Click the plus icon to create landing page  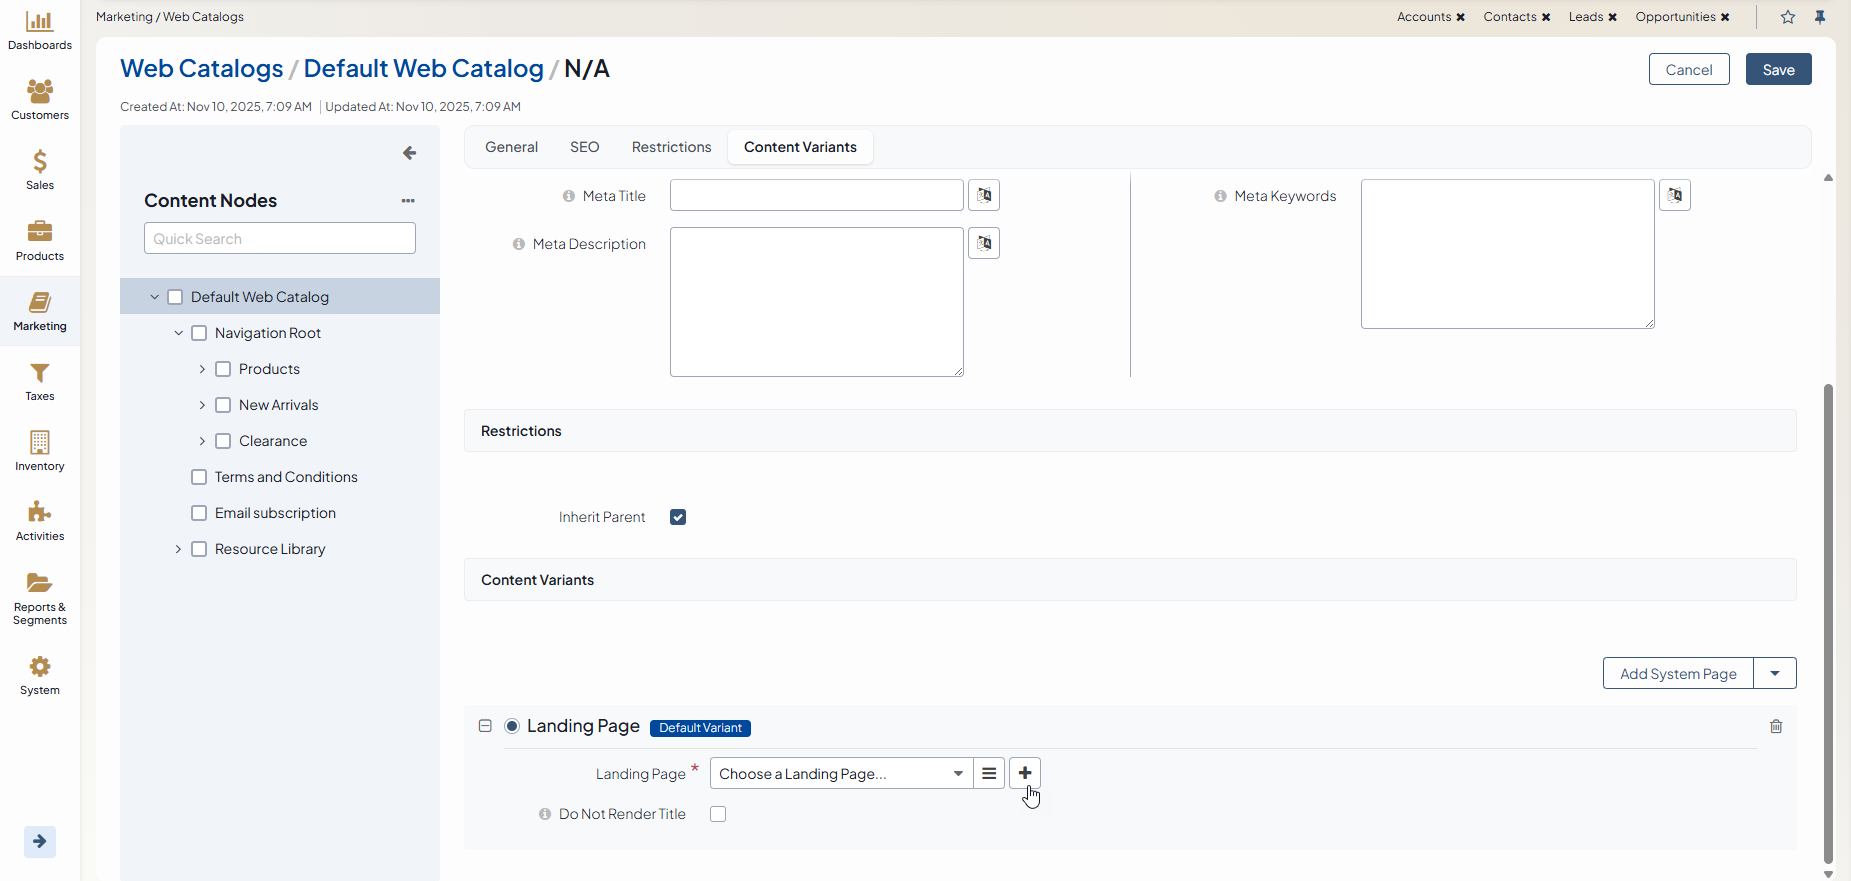click(1025, 773)
